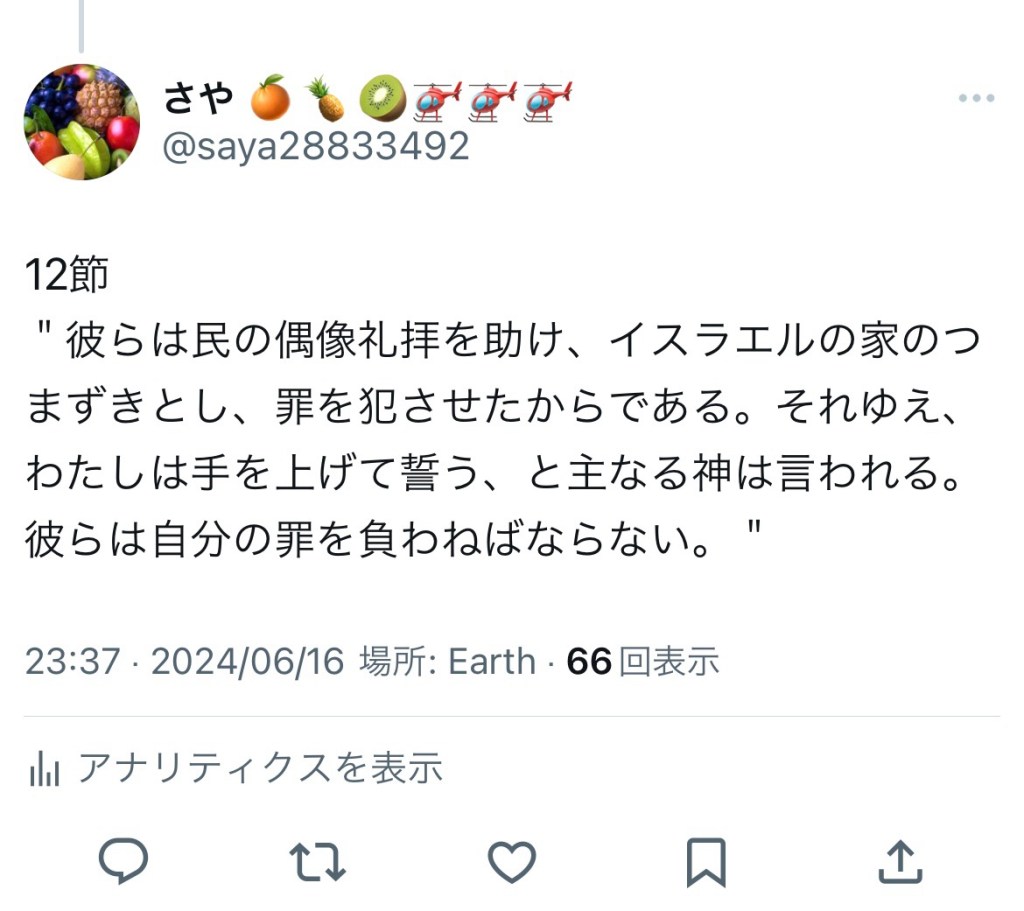Click the first red helicopter emoji
This screenshot has width=1024, height=911.
point(437,101)
